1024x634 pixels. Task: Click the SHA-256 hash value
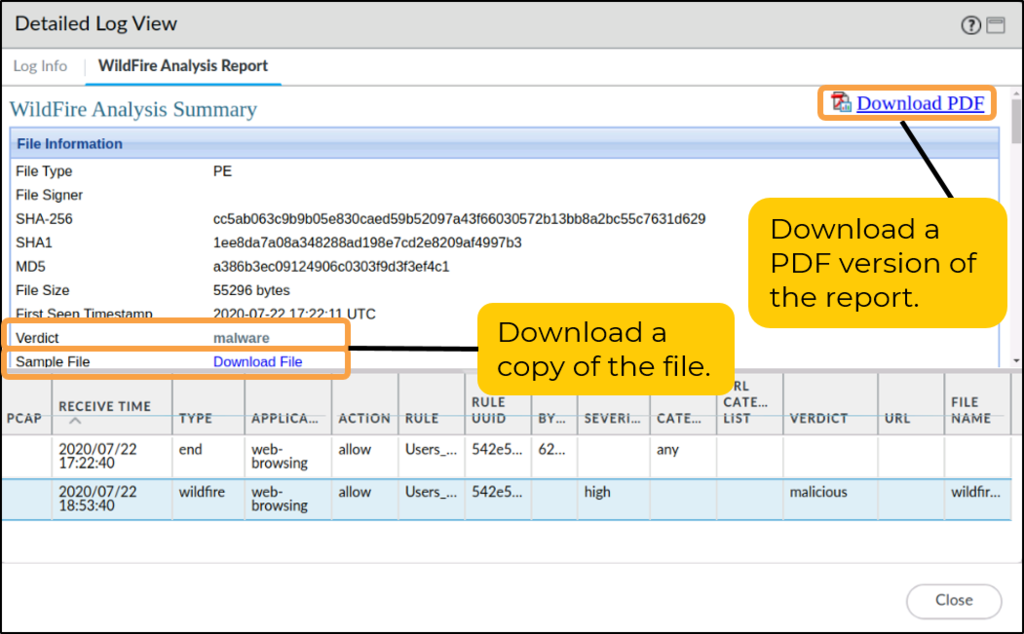[459, 219]
